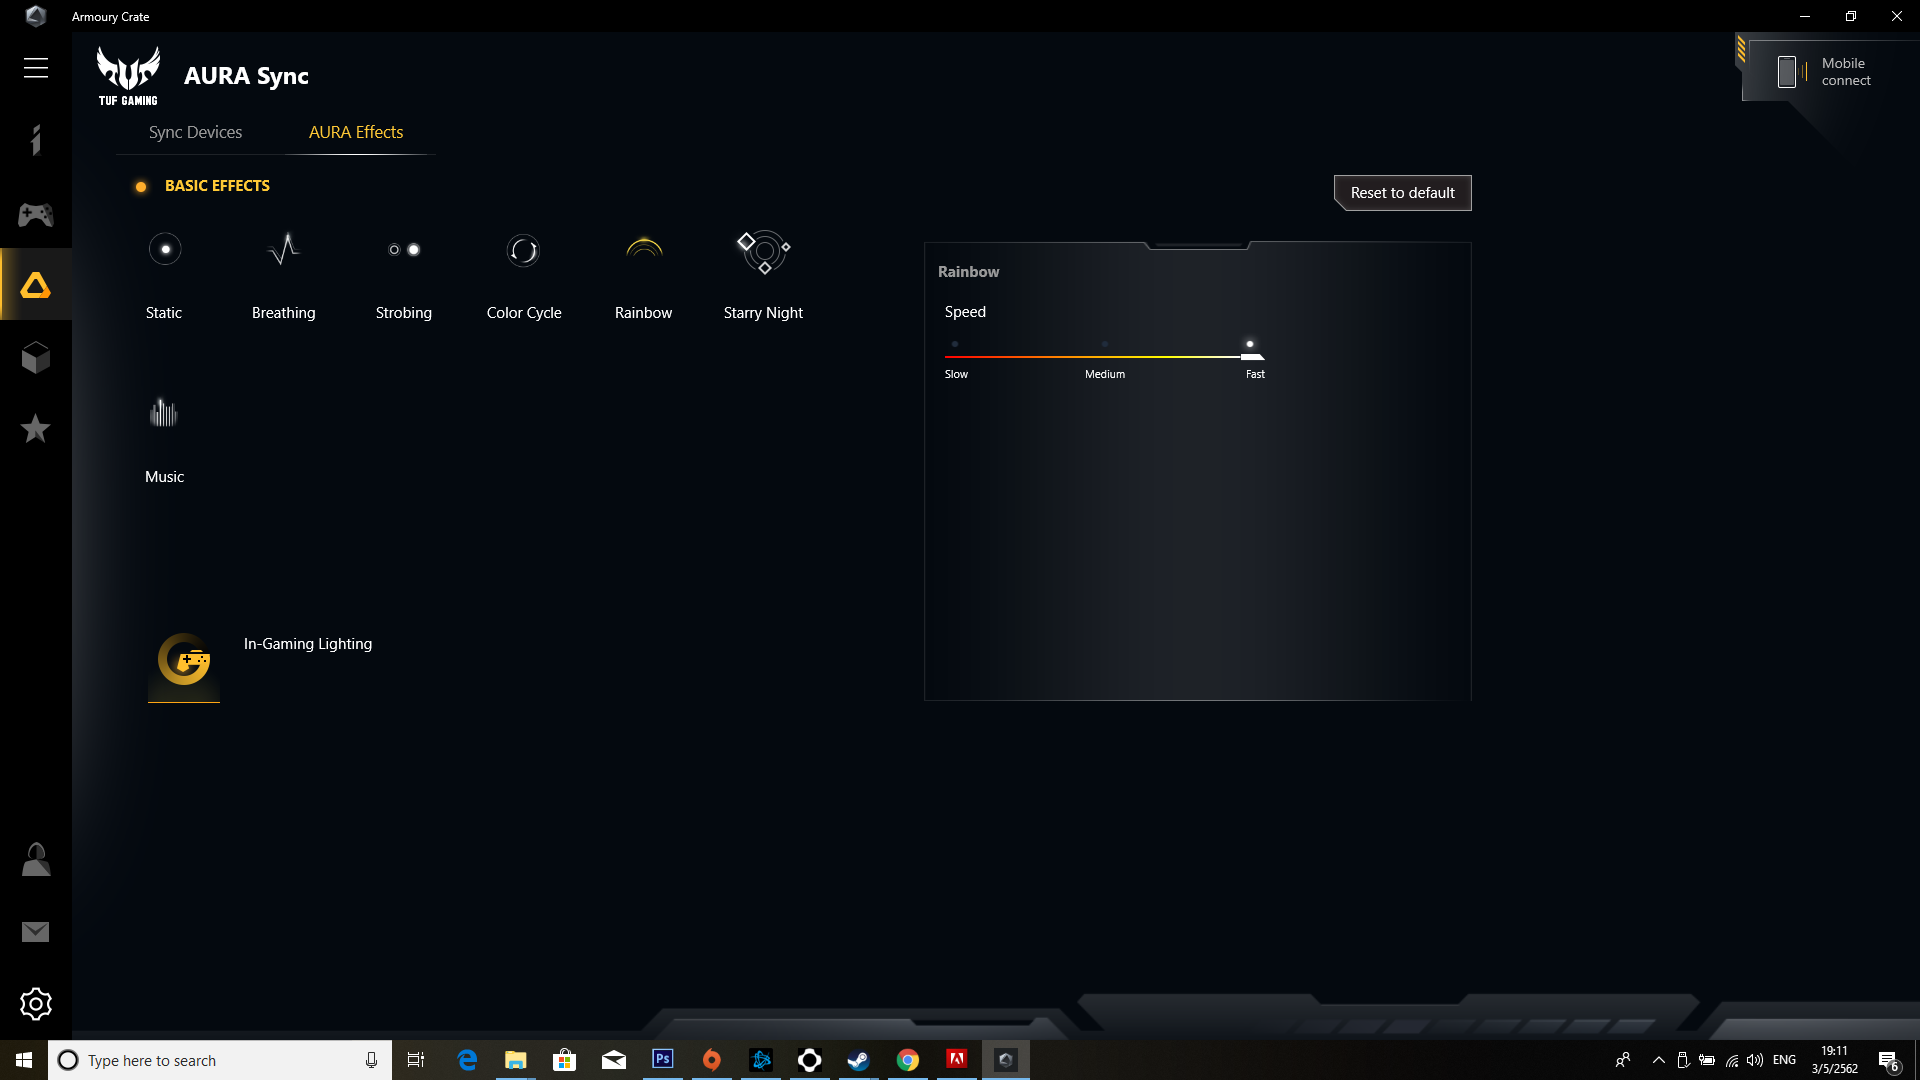
Task: Open Microsoft Store from taskbar
Action: 565,1060
